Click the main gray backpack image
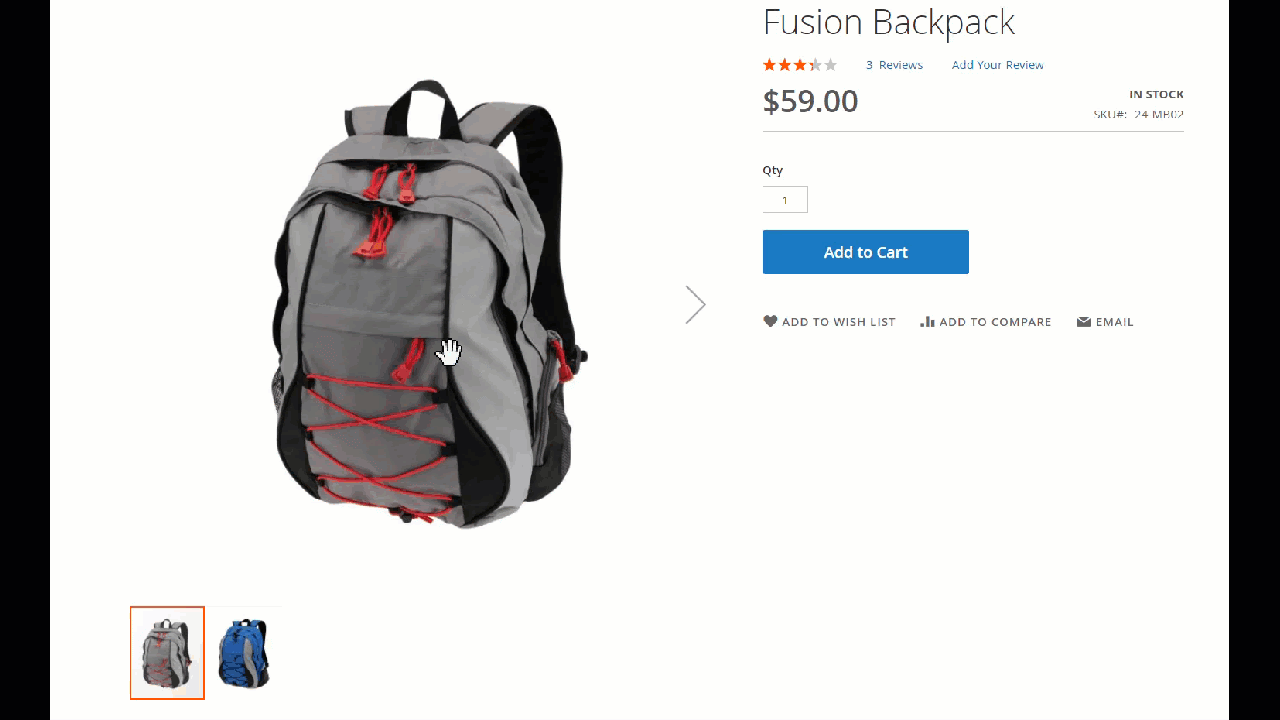The height and width of the screenshot is (720, 1280). (x=427, y=304)
